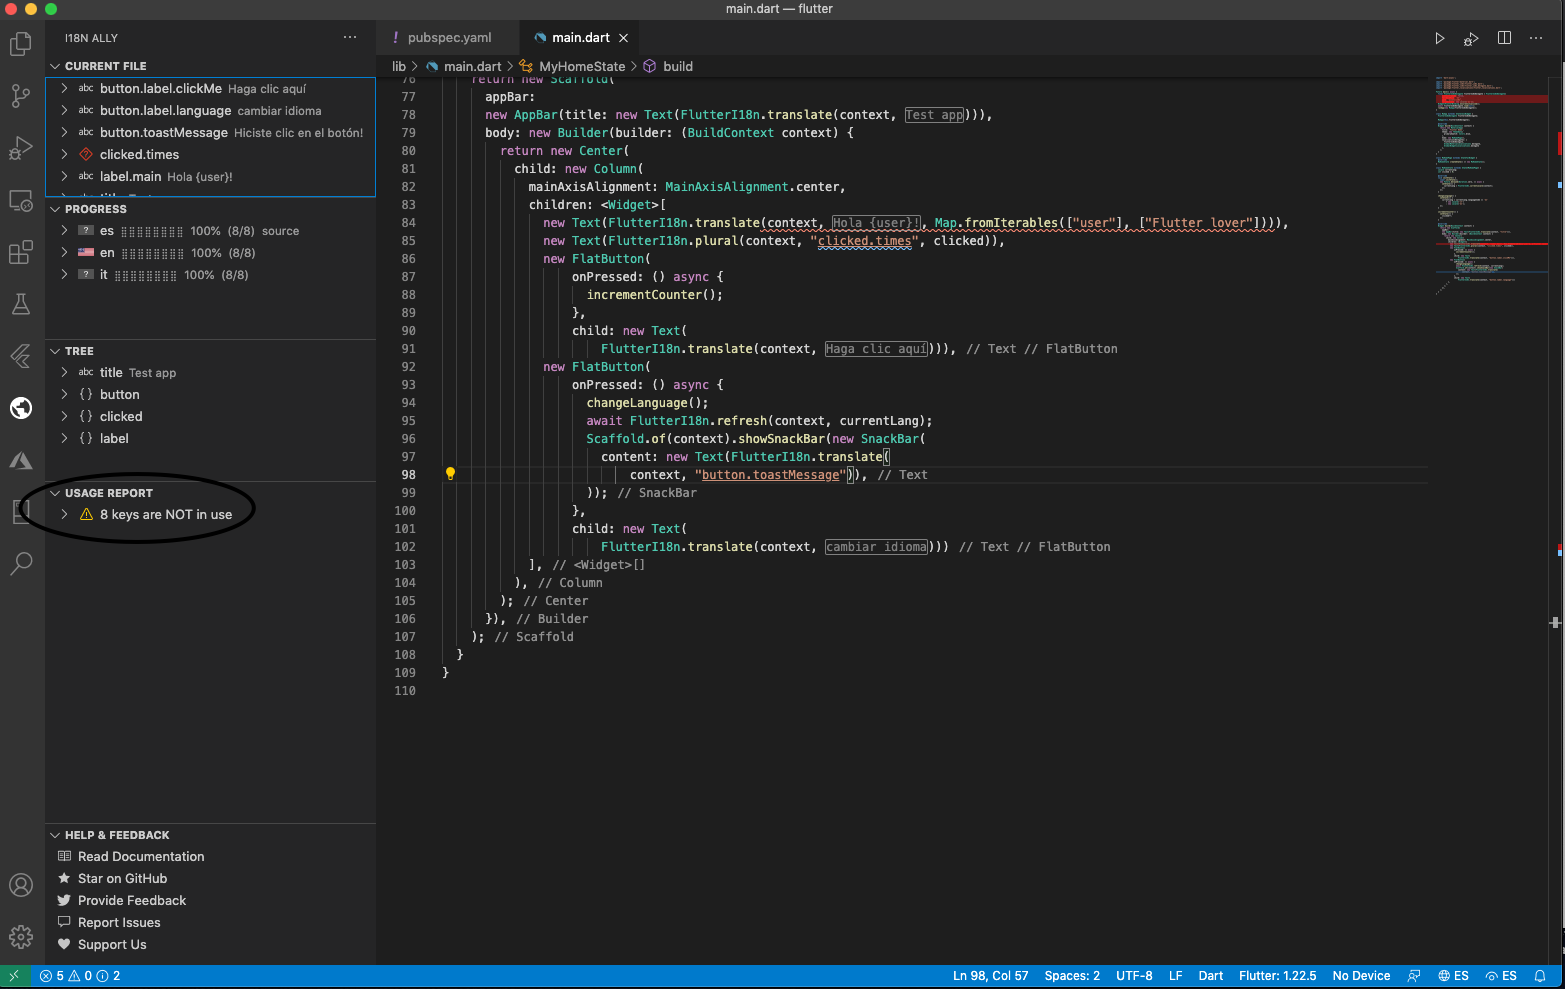Image resolution: width=1565 pixels, height=989 pixels.
Task: Expand the es locale progress row
Action: point(65,230)
